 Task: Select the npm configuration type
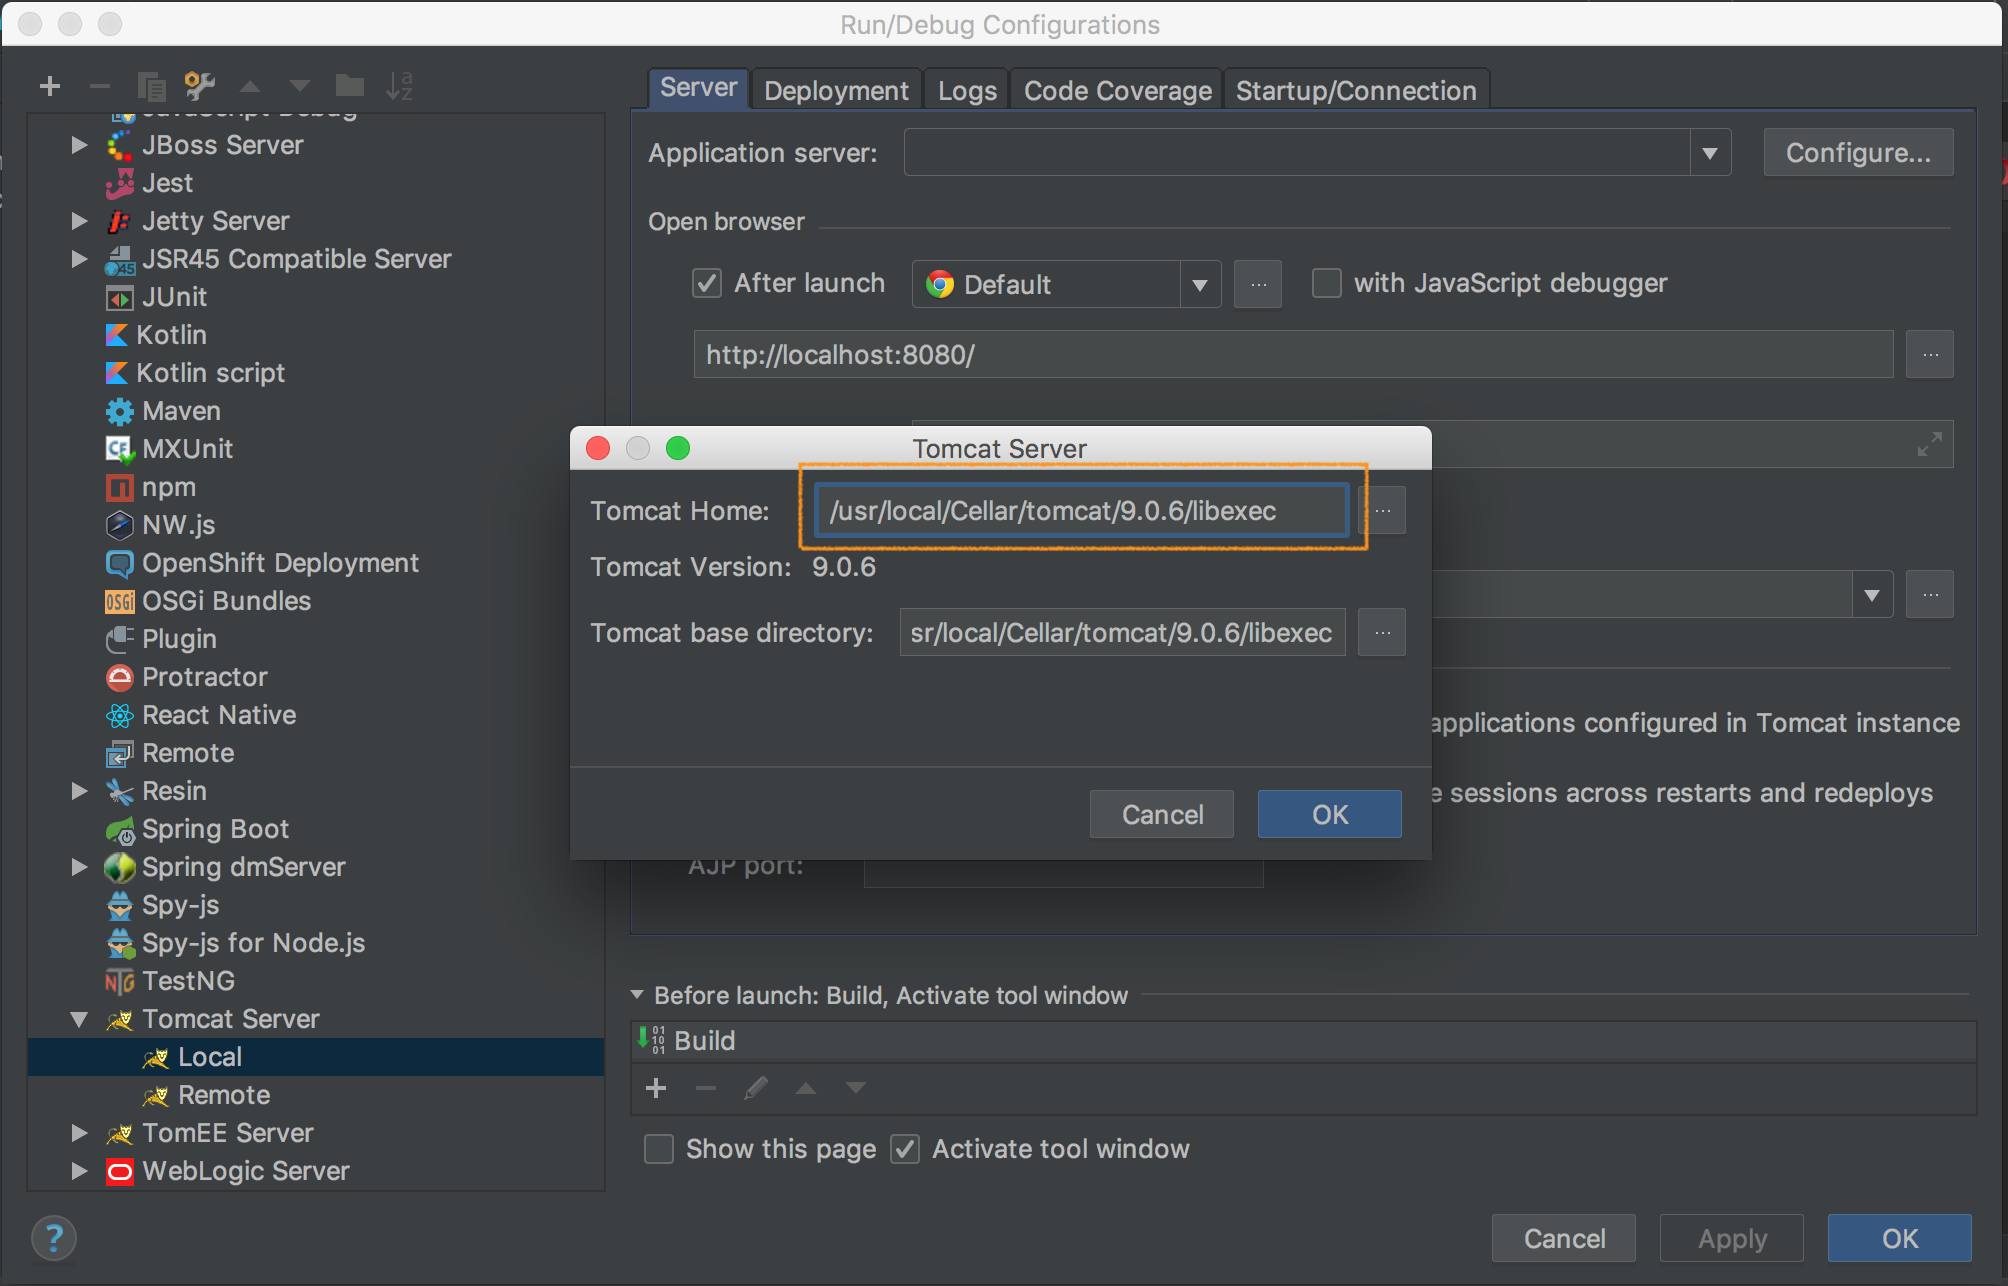coord(168,487)
